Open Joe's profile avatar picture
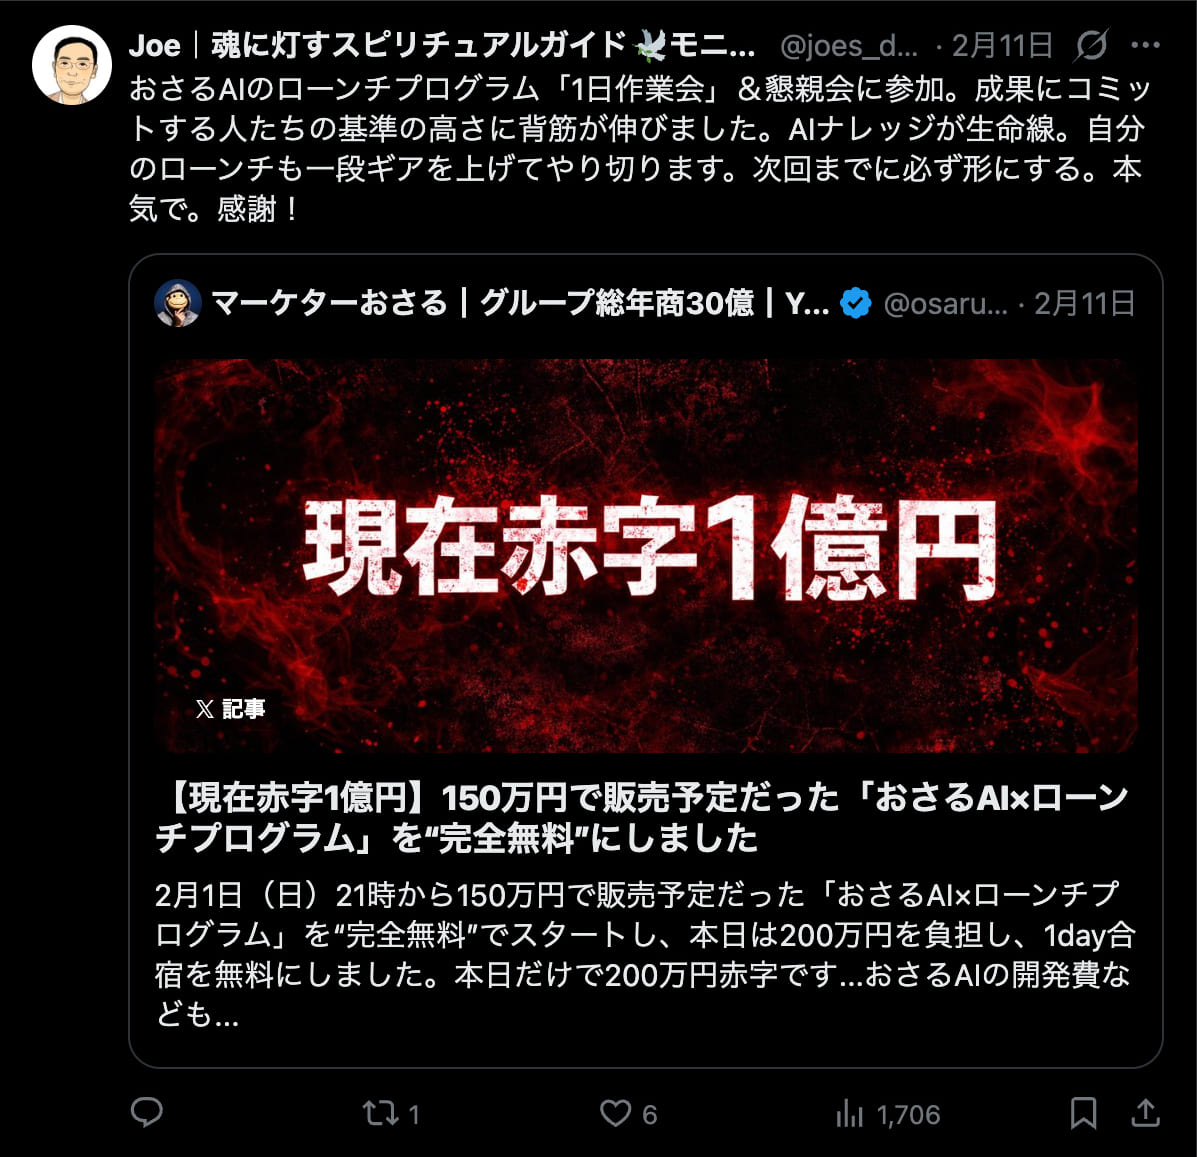1197x1157 pixels. 72,65
